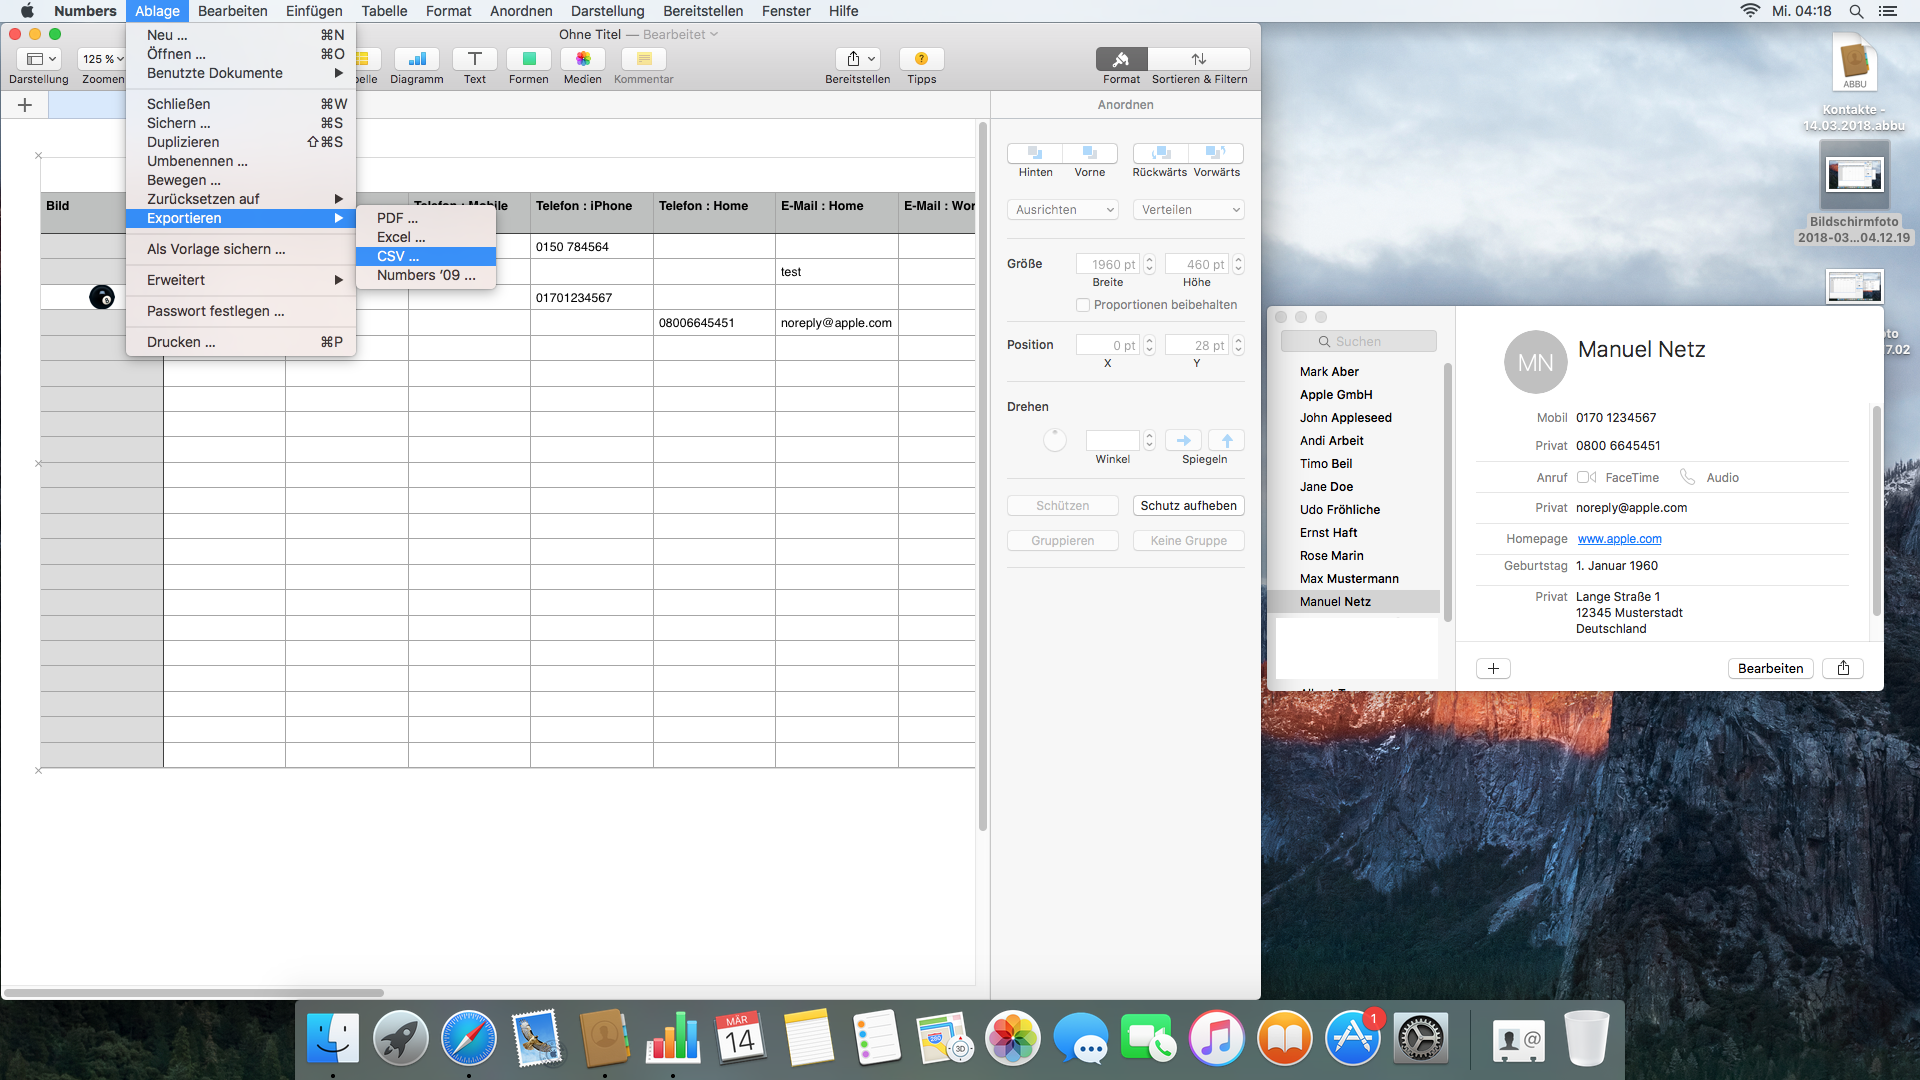Click the Tipps help icon
1920x1080 pixels.
pos(921,59)
